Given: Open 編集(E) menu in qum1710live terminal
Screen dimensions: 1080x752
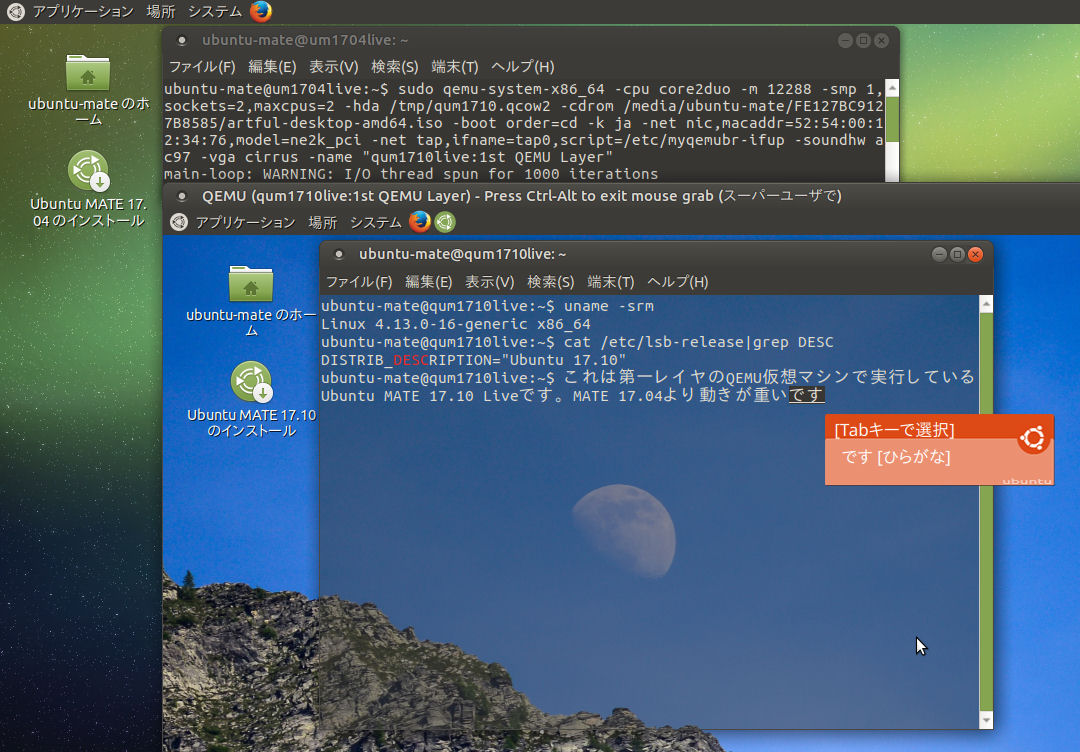Looking at the screenshot, I should tap(428, 282).
